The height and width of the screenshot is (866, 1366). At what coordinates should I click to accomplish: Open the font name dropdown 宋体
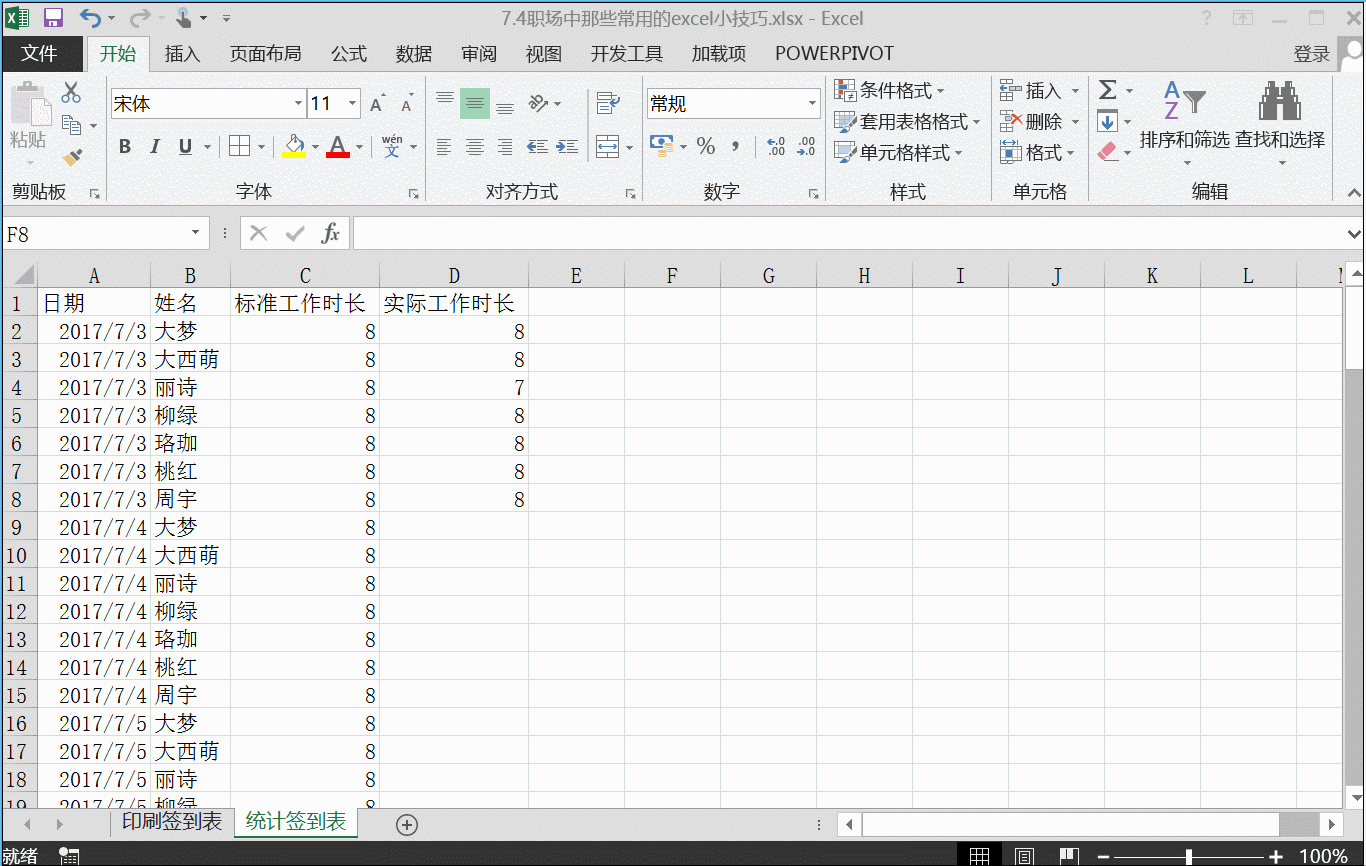[298, 104]
